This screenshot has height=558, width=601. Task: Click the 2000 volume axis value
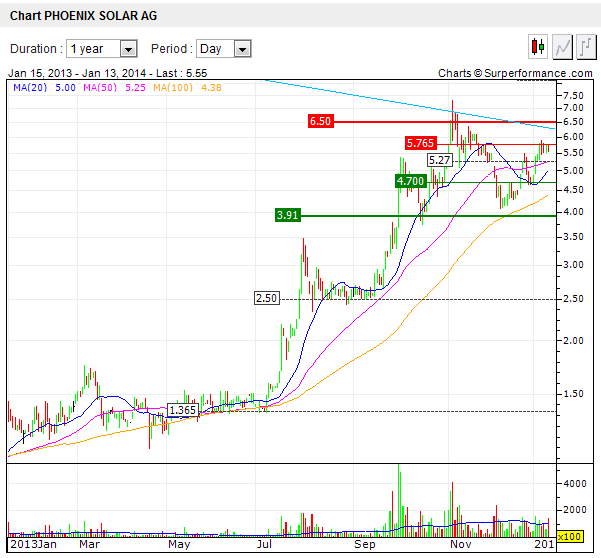coord(575,510)
